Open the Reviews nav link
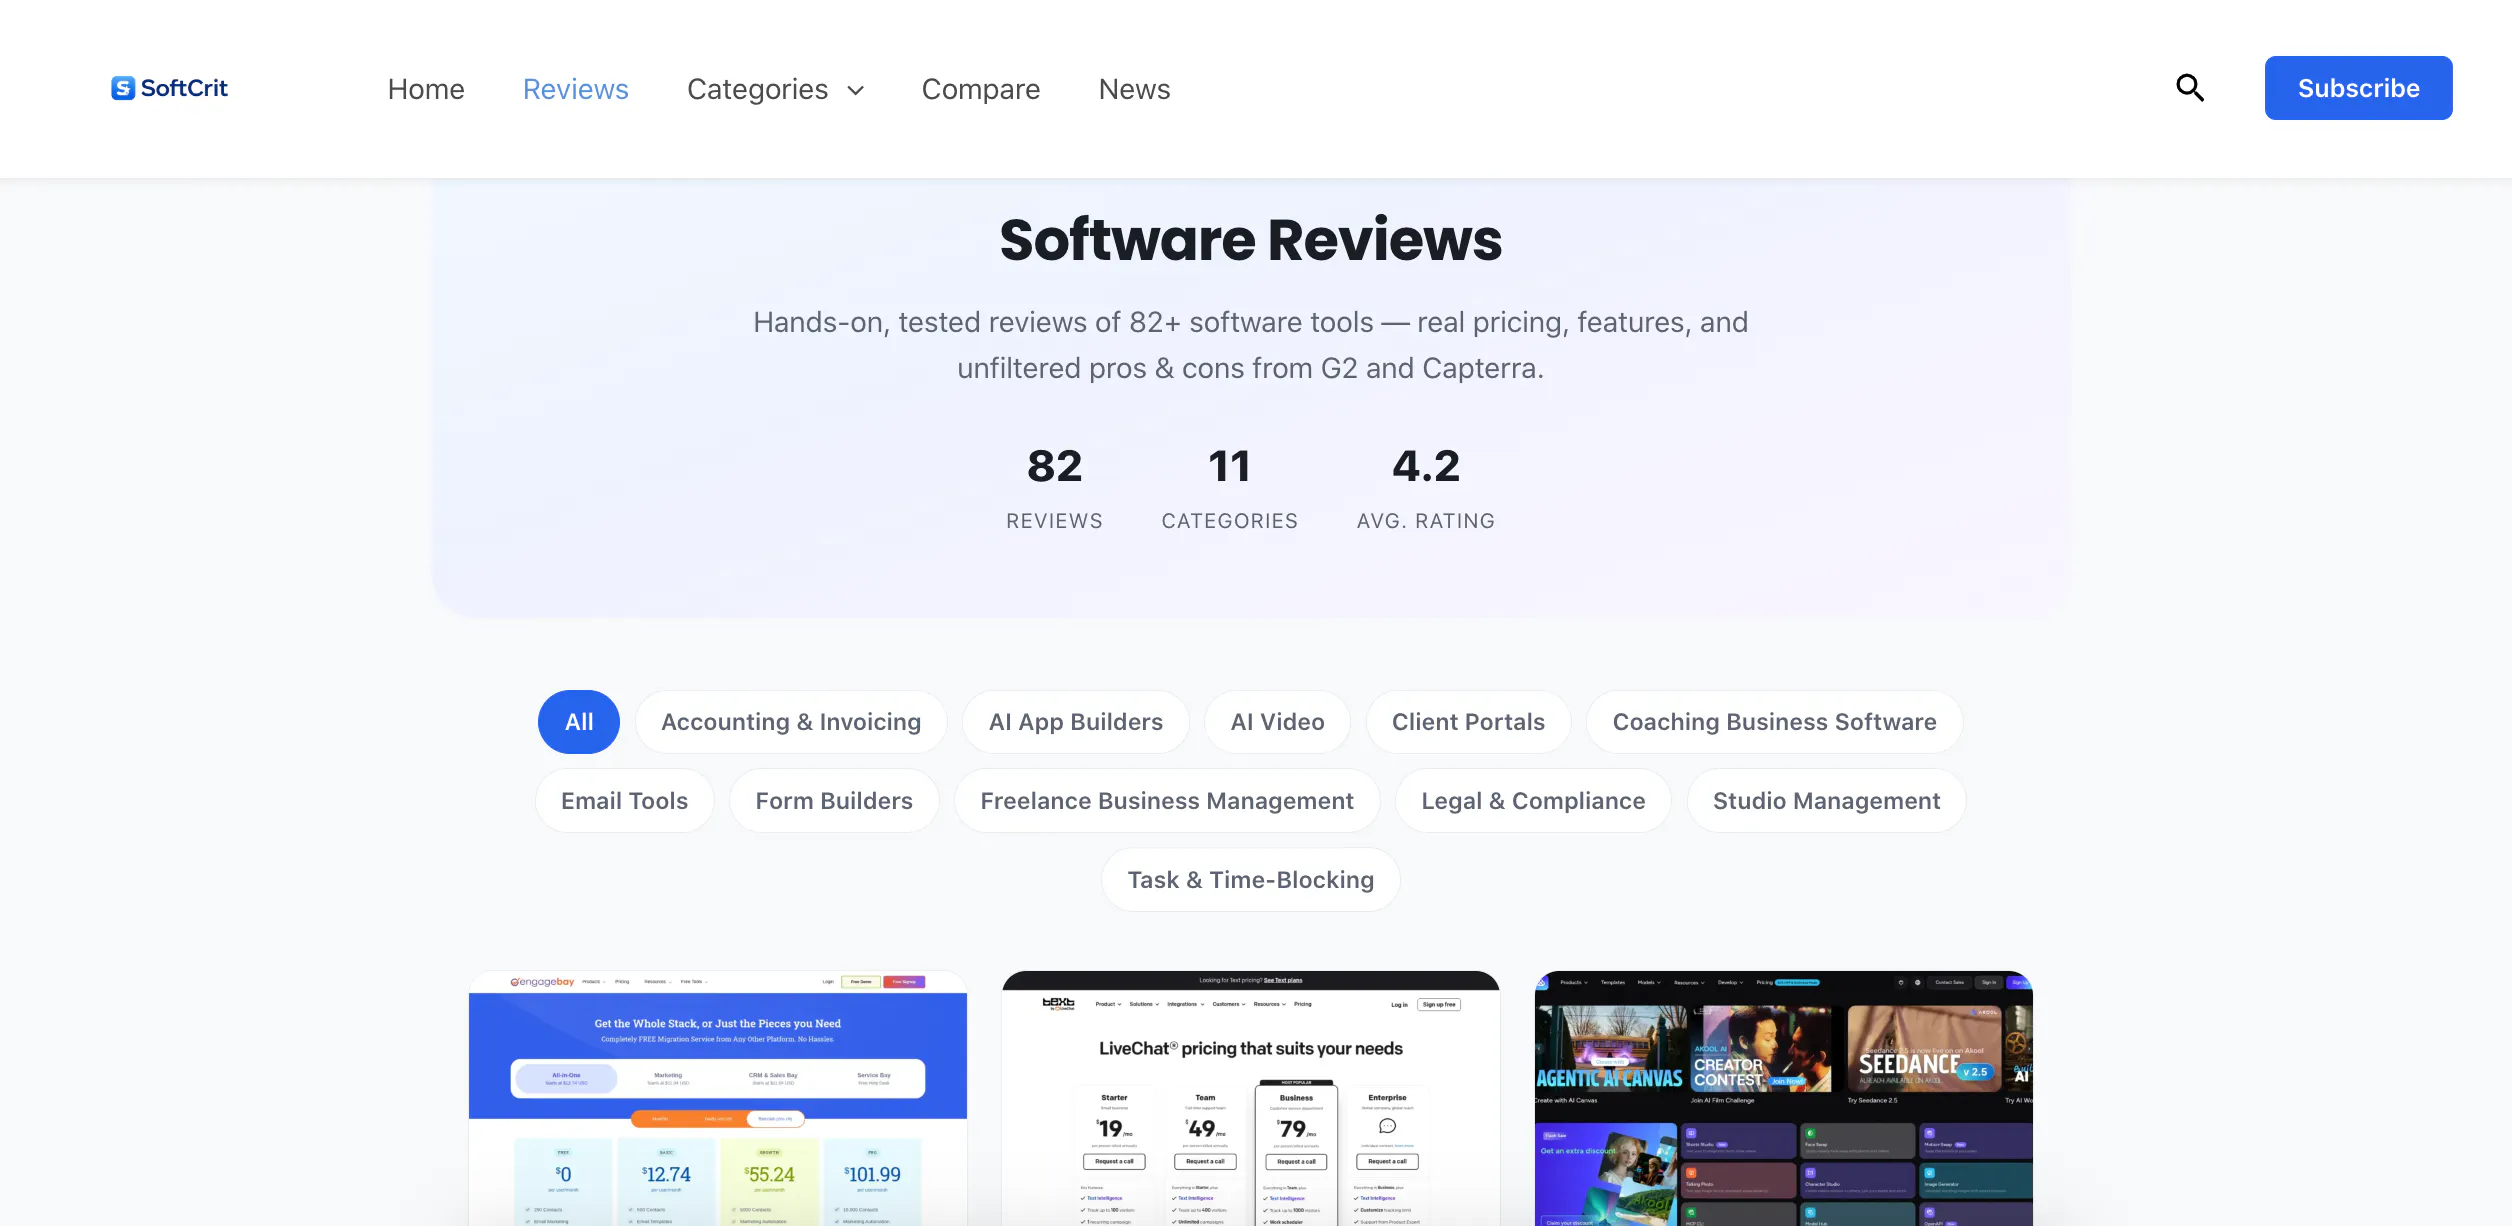This screenshot has height=1226, width=2512. coord(576,89)
